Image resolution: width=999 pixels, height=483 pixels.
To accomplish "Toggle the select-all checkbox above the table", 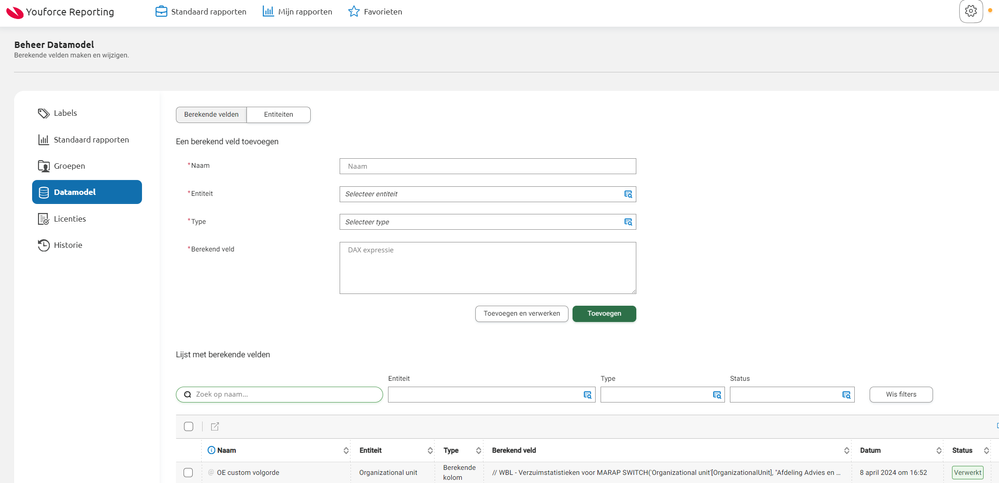I will [x=189, y=427].
